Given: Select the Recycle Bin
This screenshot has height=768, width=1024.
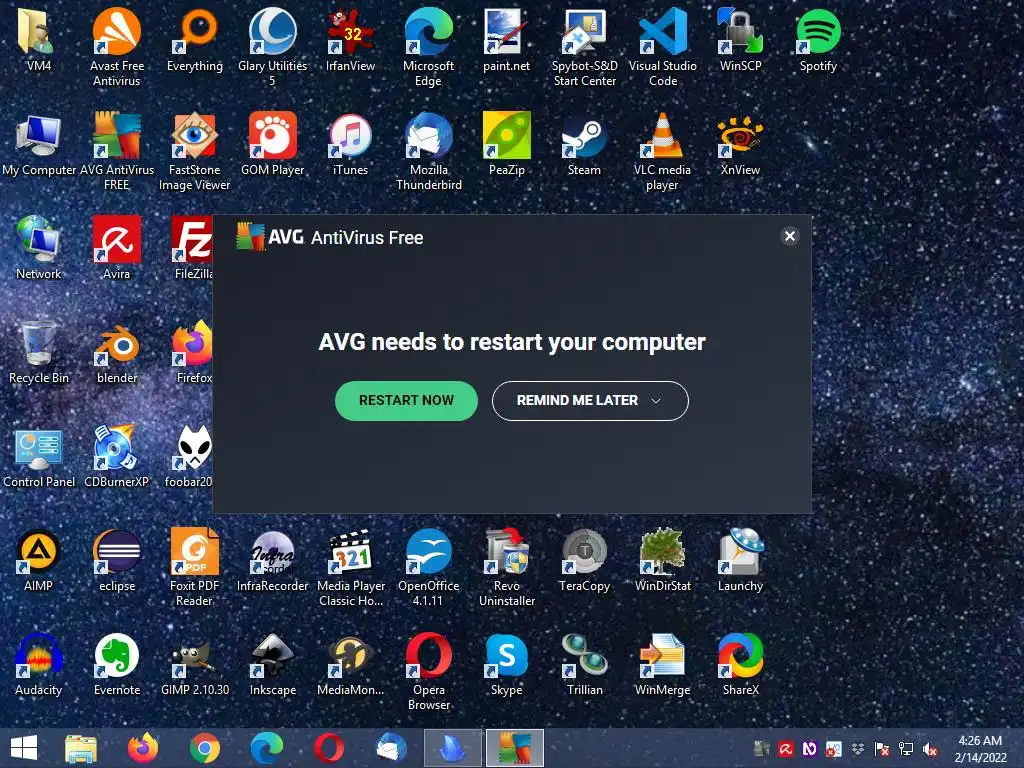Looking at the screenshot, I should [x=39, y=351].
